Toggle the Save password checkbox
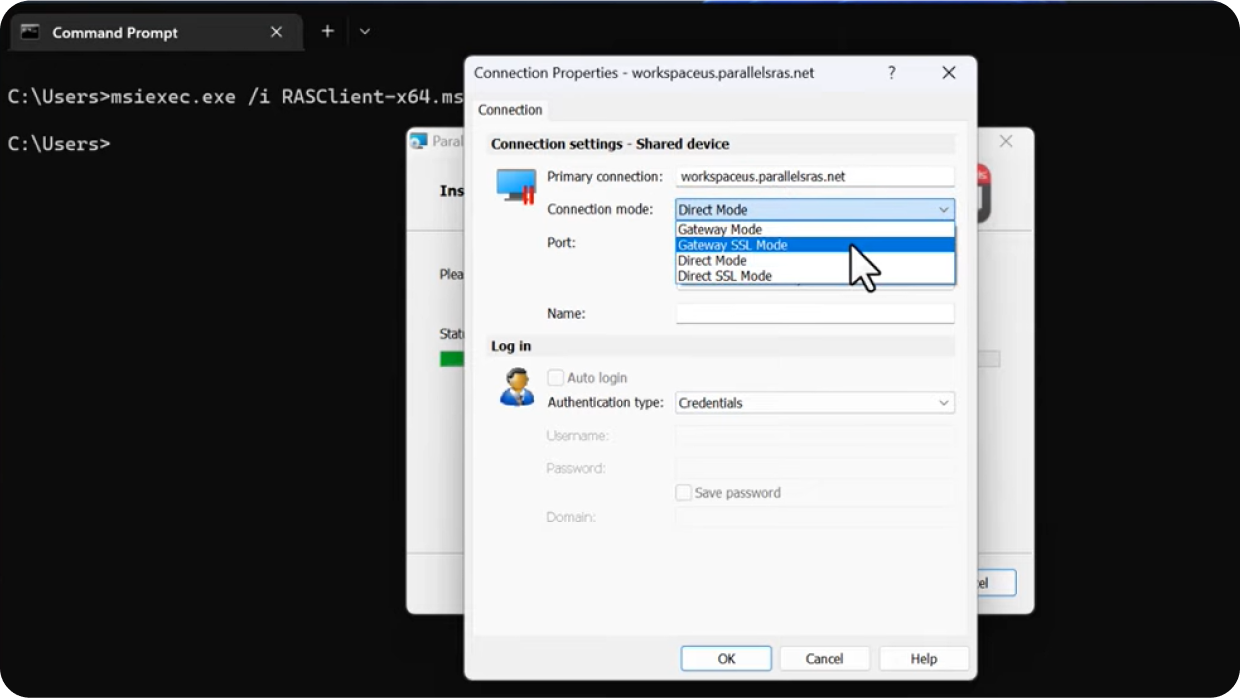The width and height of the screenshot is (1240, 698). point(684,493)
